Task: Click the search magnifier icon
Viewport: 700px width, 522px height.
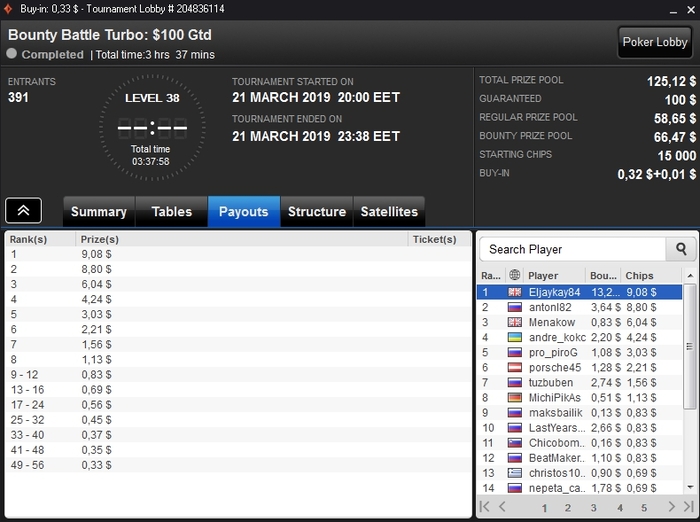Action: [681, 249]
